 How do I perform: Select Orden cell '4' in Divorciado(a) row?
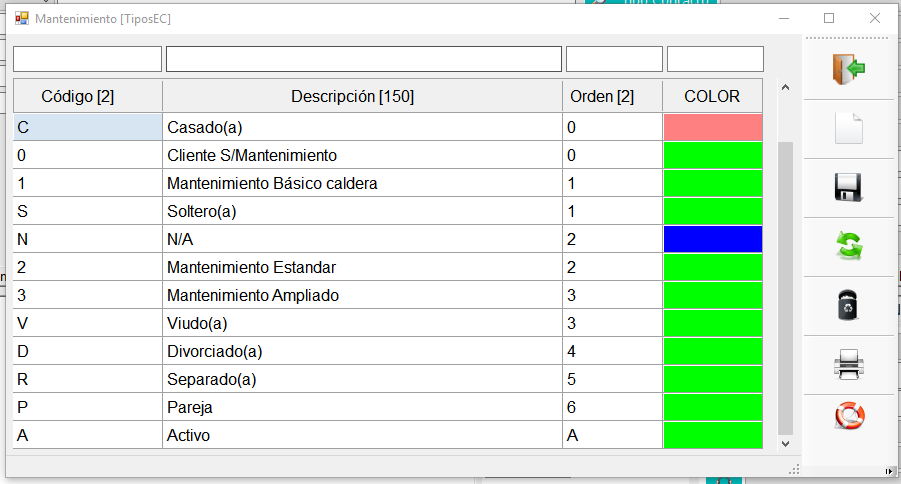point(613,351)
